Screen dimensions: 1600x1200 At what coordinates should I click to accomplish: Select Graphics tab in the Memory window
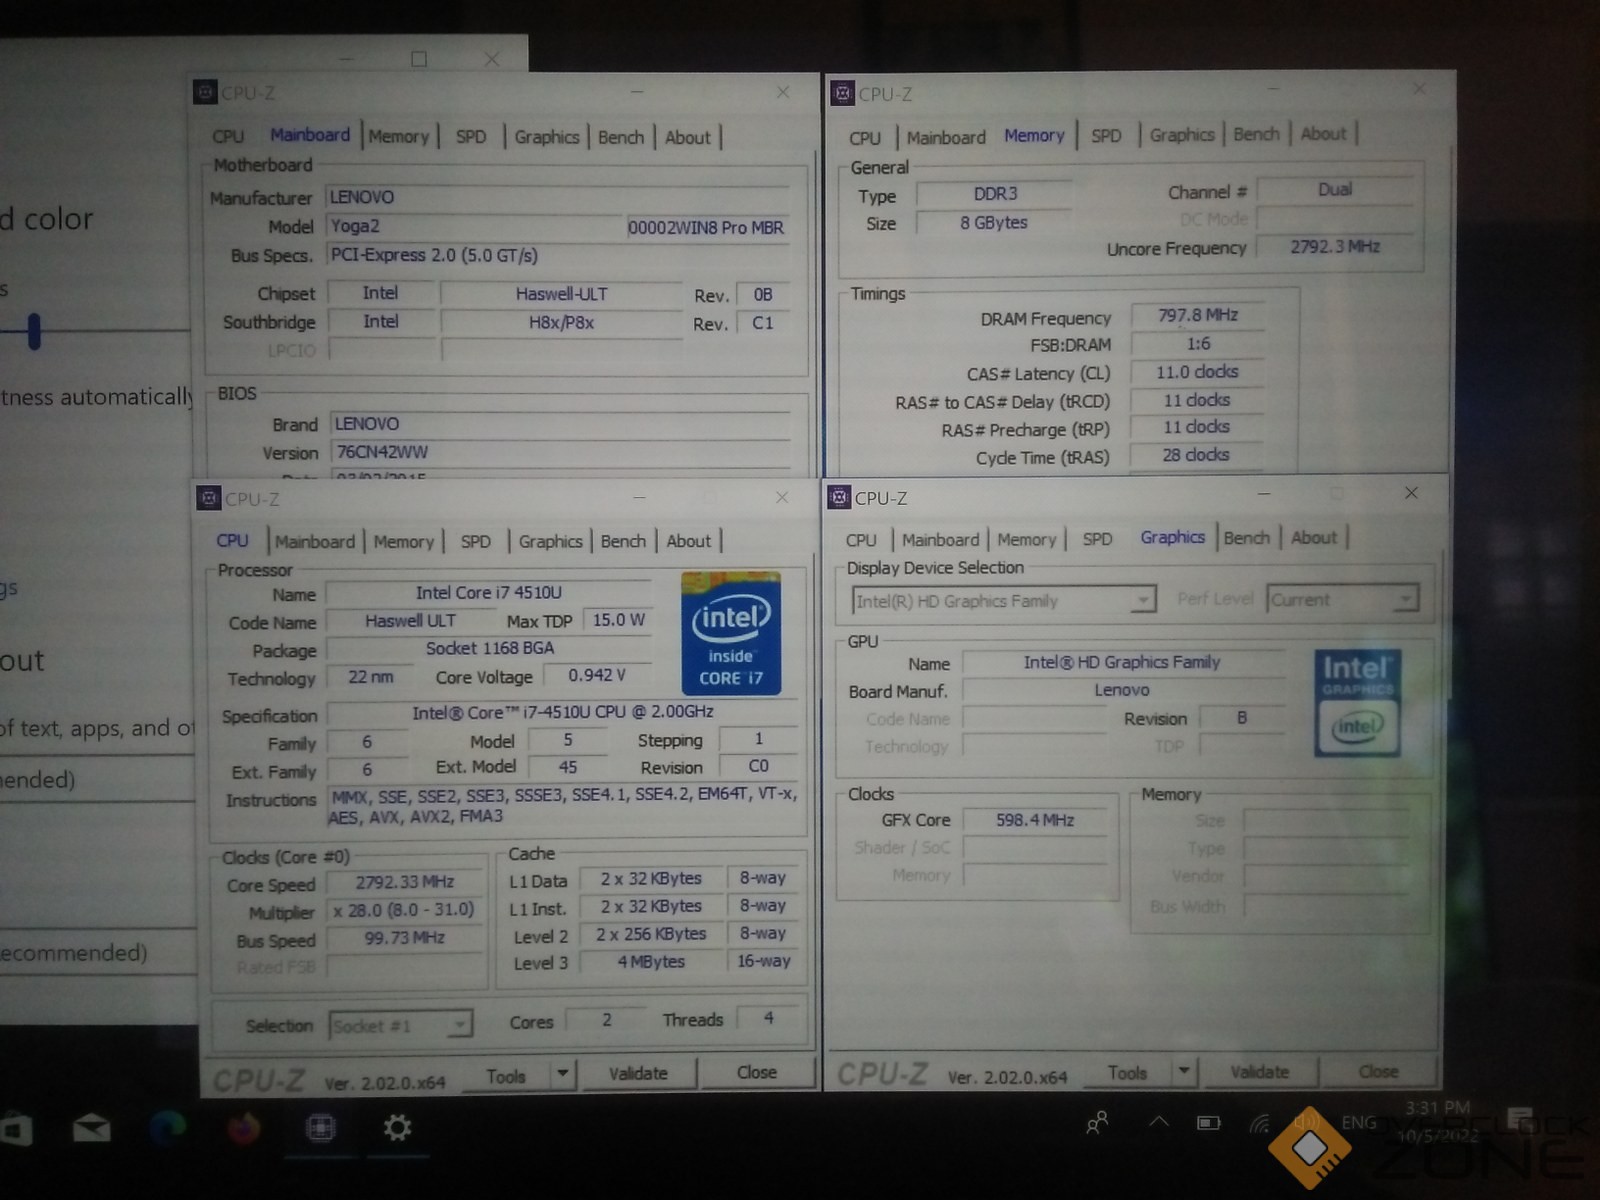[x=1182, y=134]
